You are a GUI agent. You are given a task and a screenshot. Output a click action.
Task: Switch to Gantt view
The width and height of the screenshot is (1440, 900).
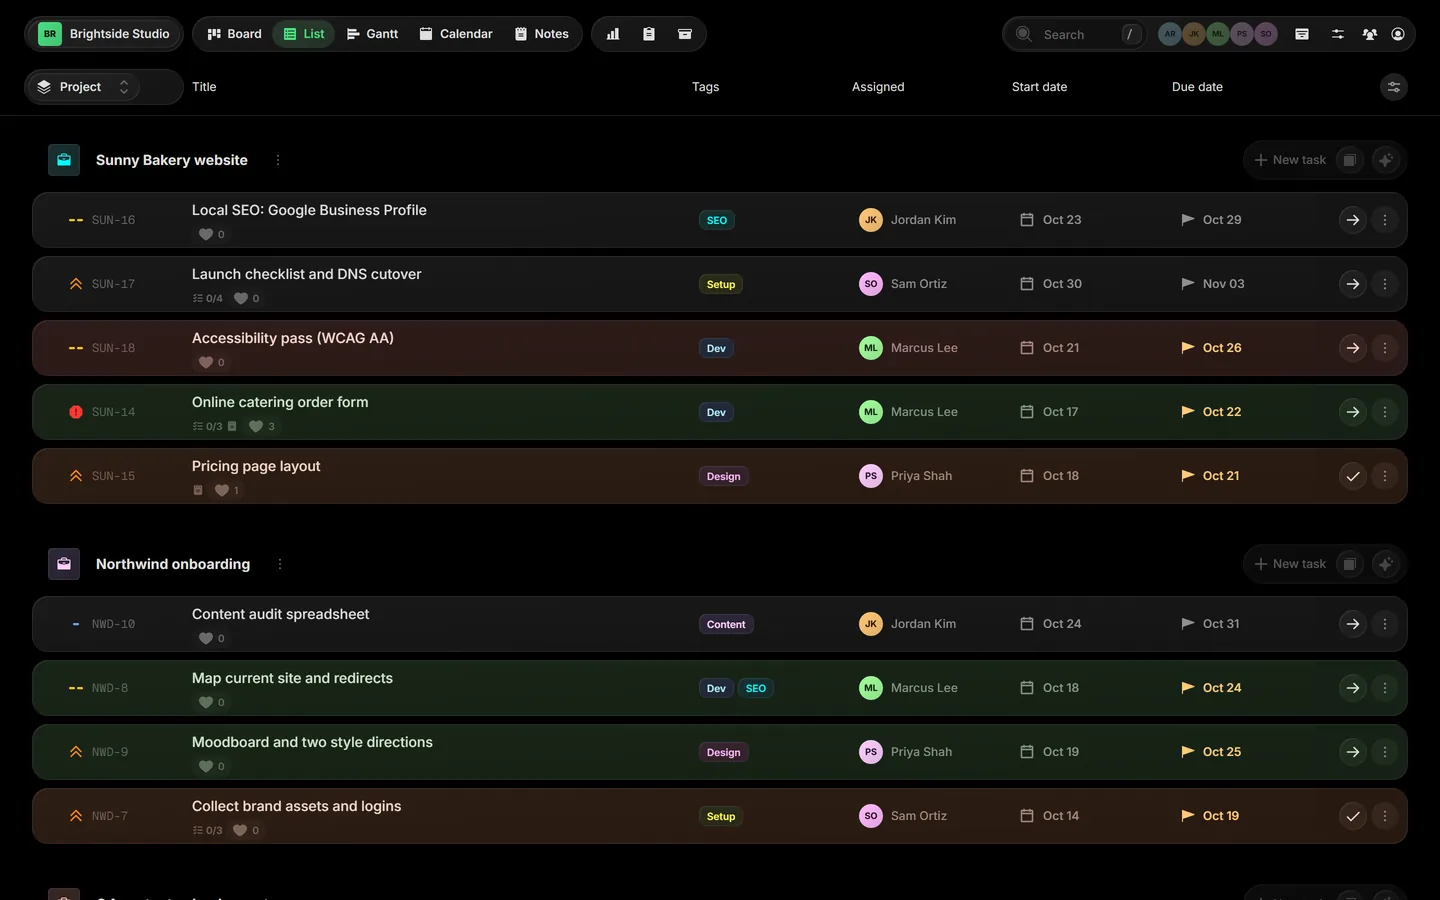[x=372, y=34]
